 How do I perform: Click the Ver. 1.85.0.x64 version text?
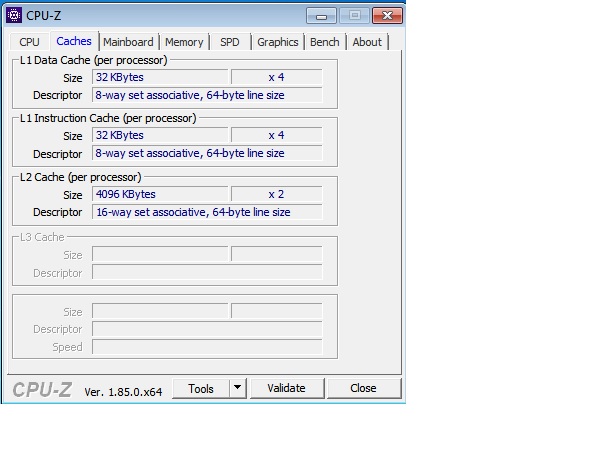(123, 391)
